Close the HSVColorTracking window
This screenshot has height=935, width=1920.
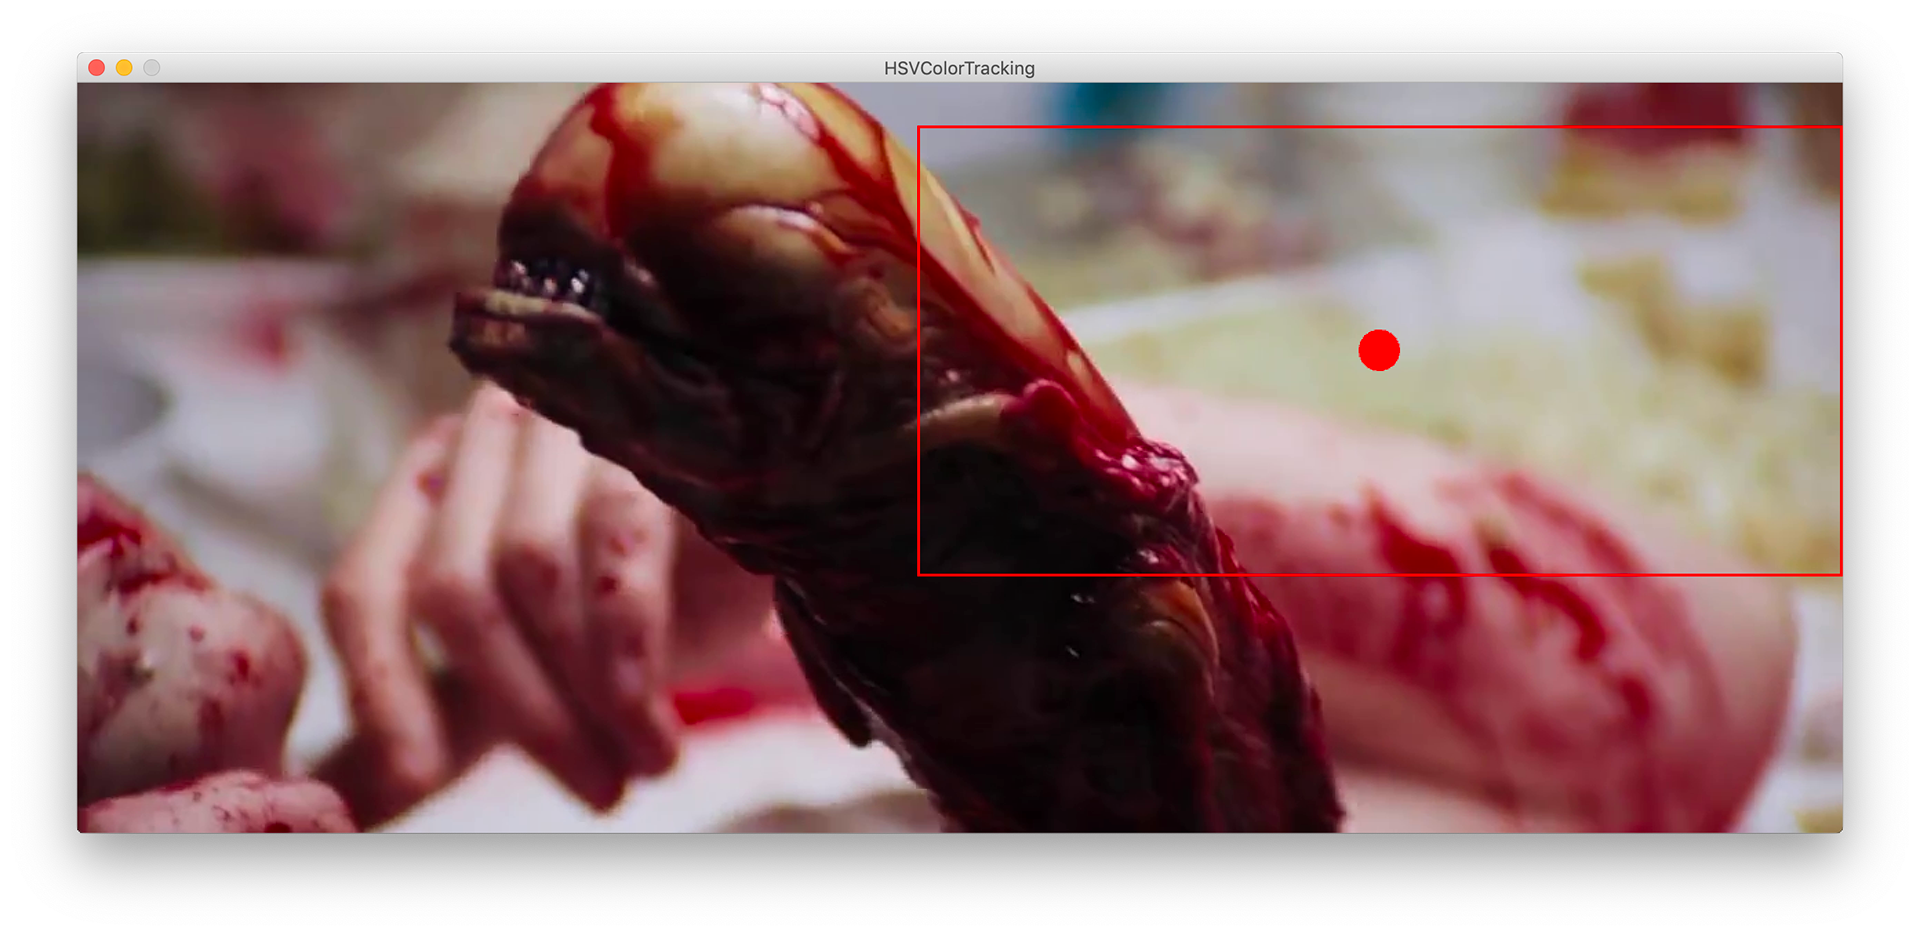coord(97,68)
